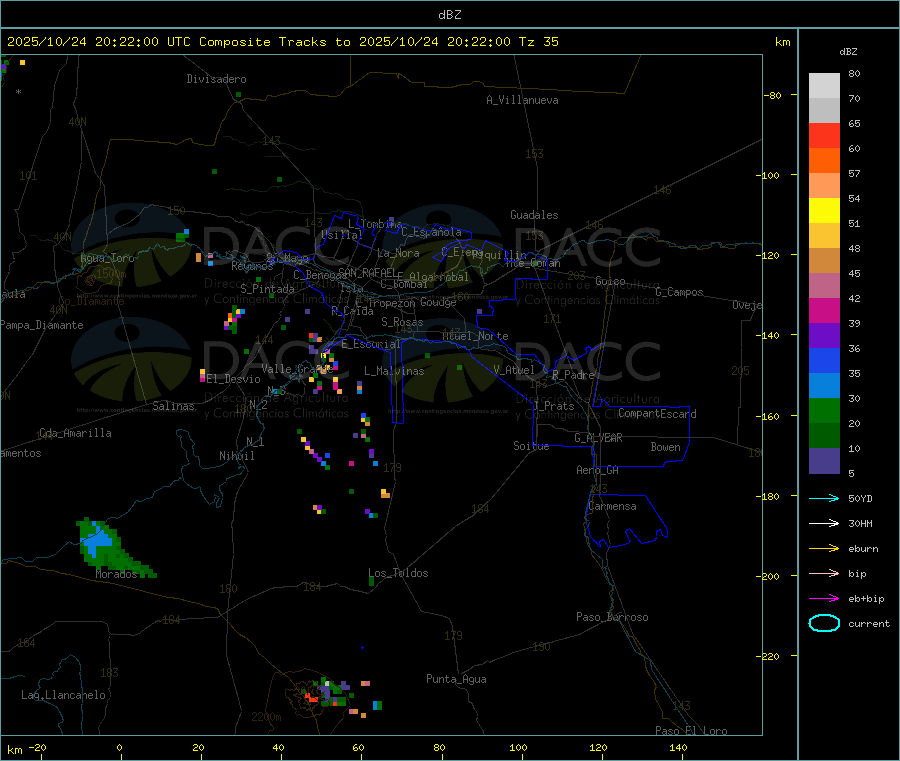900x761 pixels.
Task: Click the 30HM white arrow legend icon
Action: pyautogui.click(x=824, y=523)
